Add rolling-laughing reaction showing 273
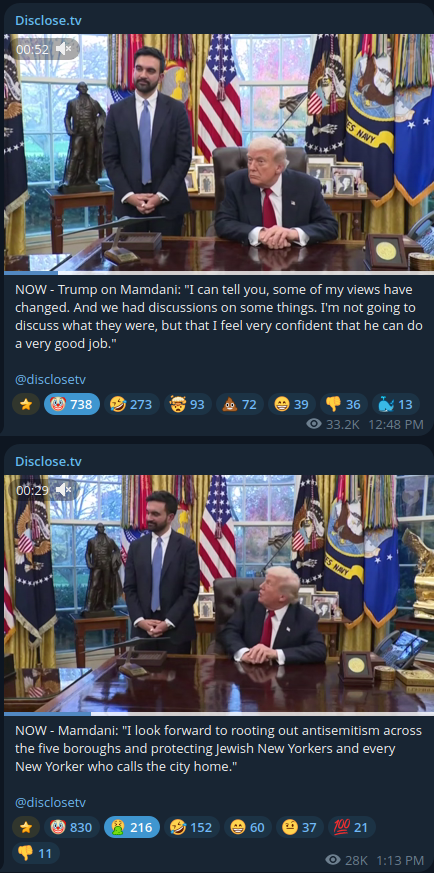434x873 pixels. pyautogui.click(x=132, y=404)
